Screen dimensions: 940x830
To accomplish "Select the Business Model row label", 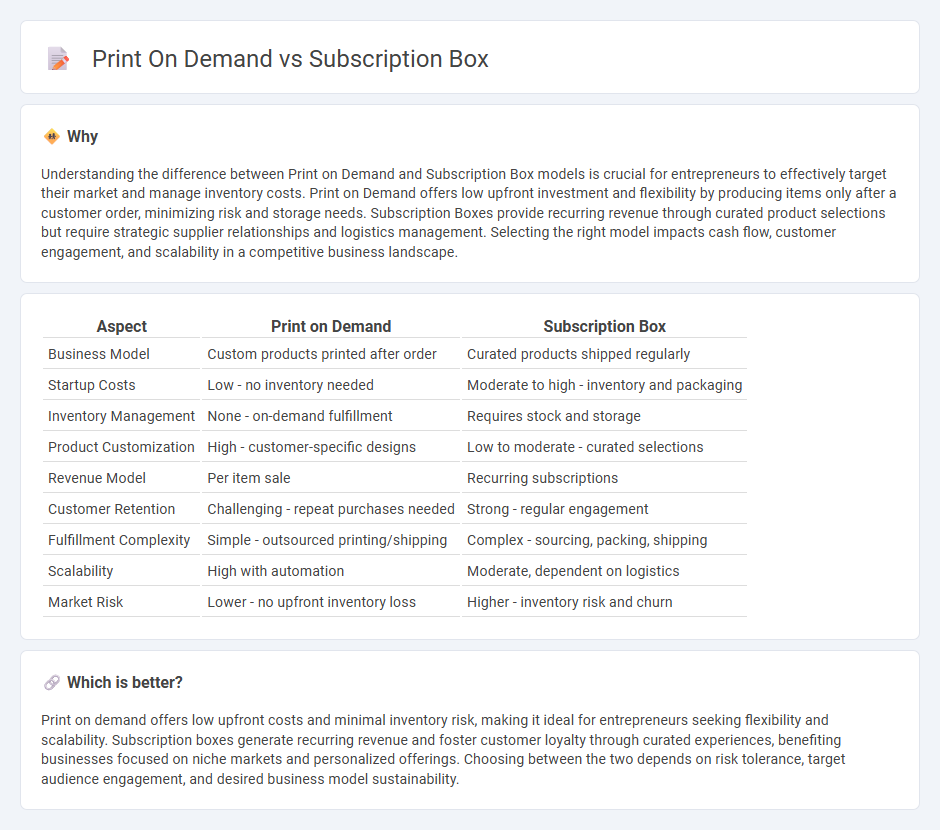I will tap(99, 354).
